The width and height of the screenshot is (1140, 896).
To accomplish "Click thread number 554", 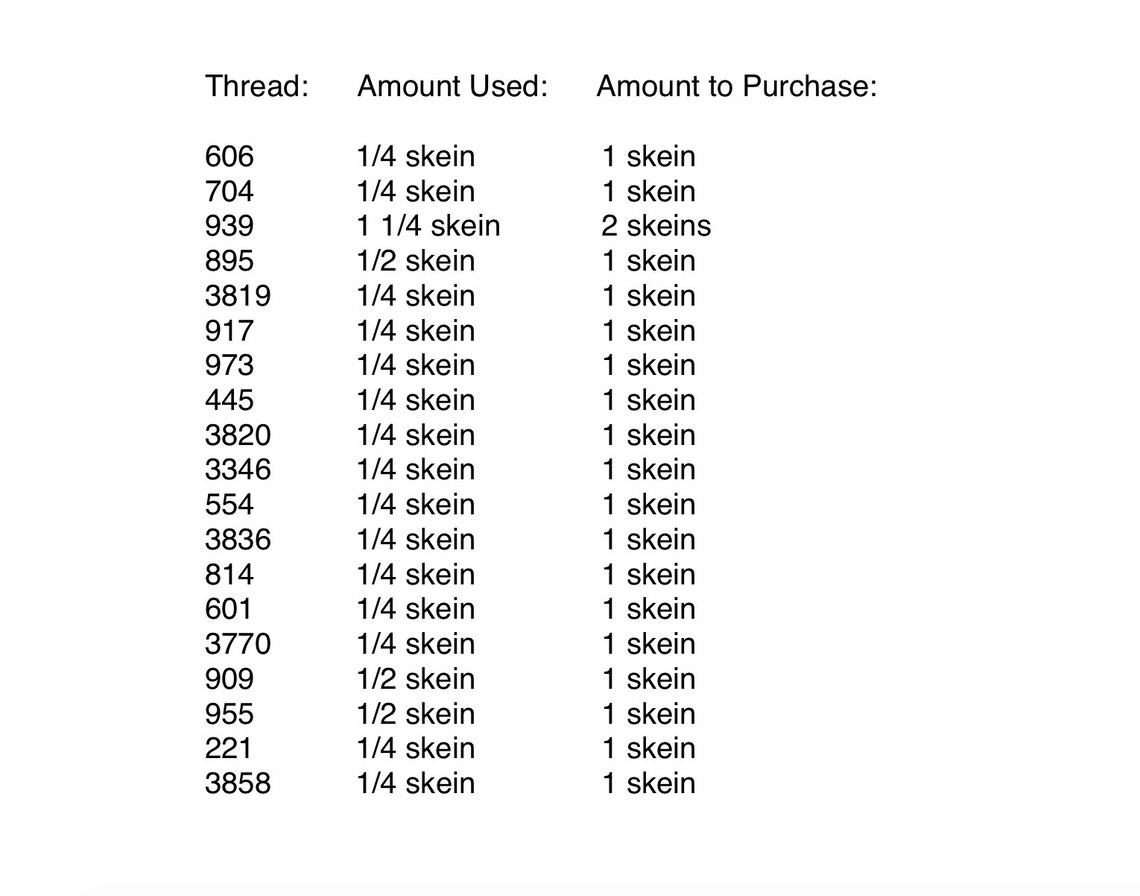I will 229,504.
